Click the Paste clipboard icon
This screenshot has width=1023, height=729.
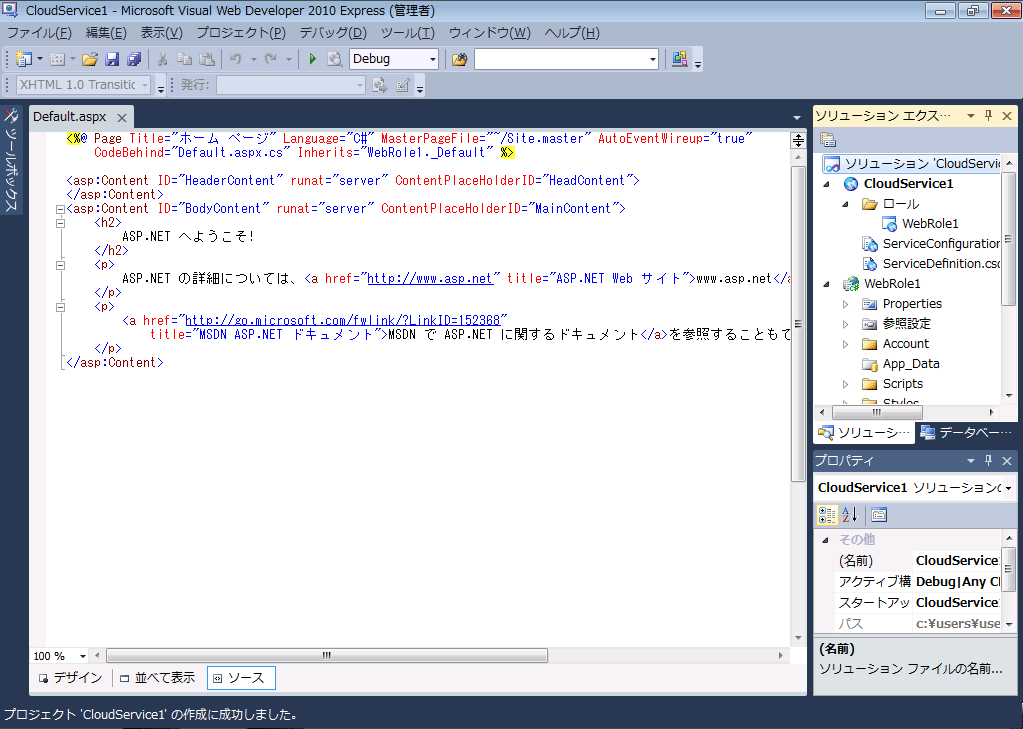click(207, 59)
